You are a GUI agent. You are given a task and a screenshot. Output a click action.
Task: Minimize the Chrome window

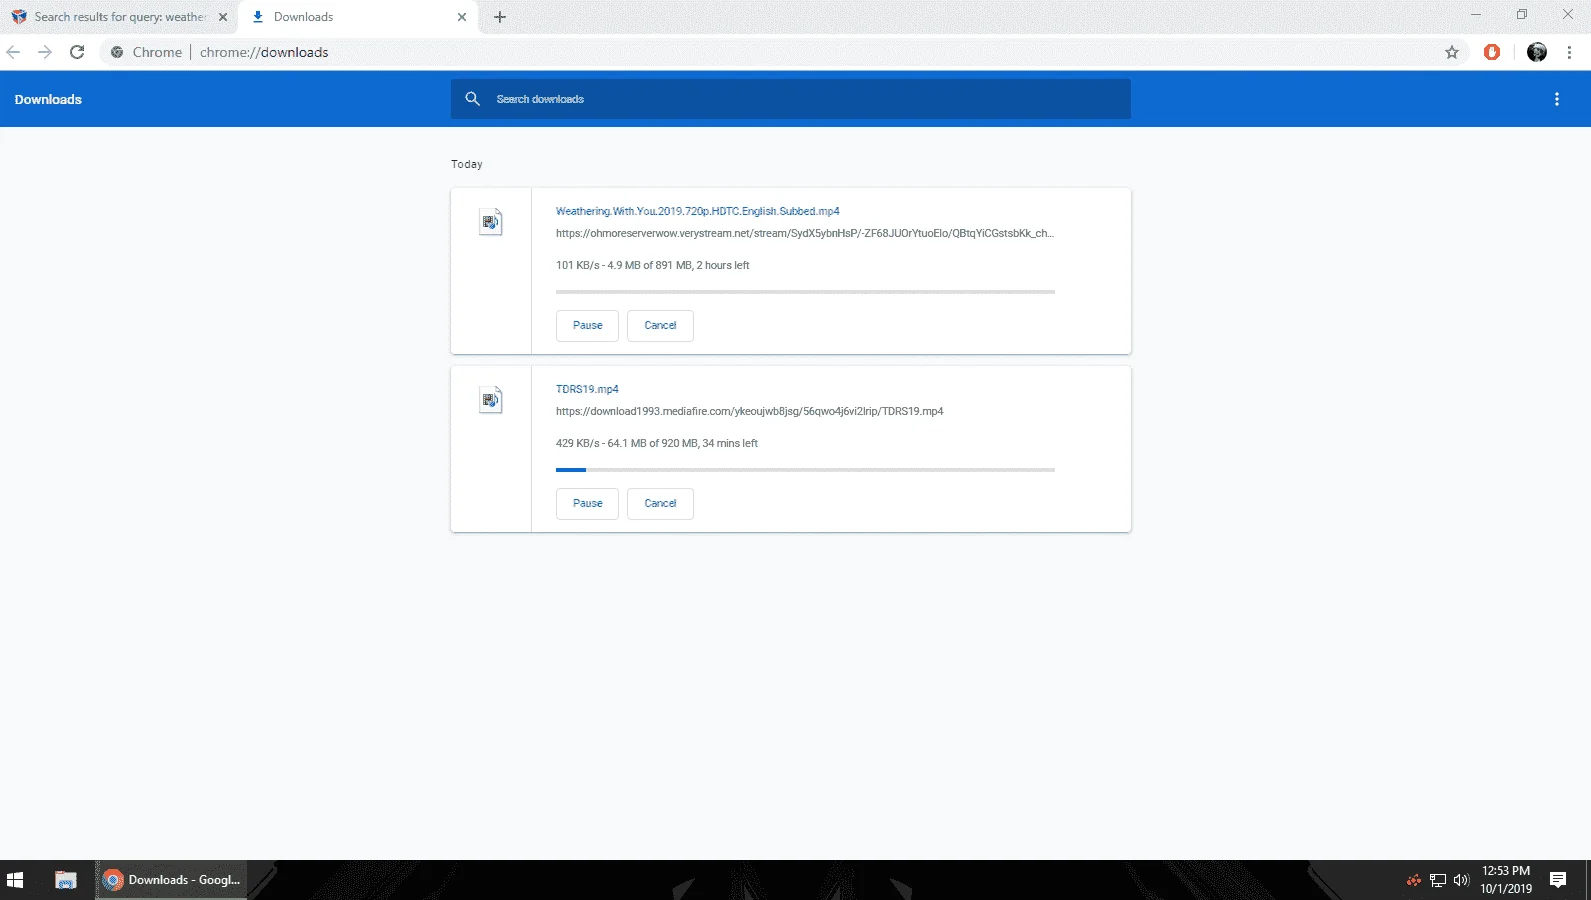[1476, 14]
